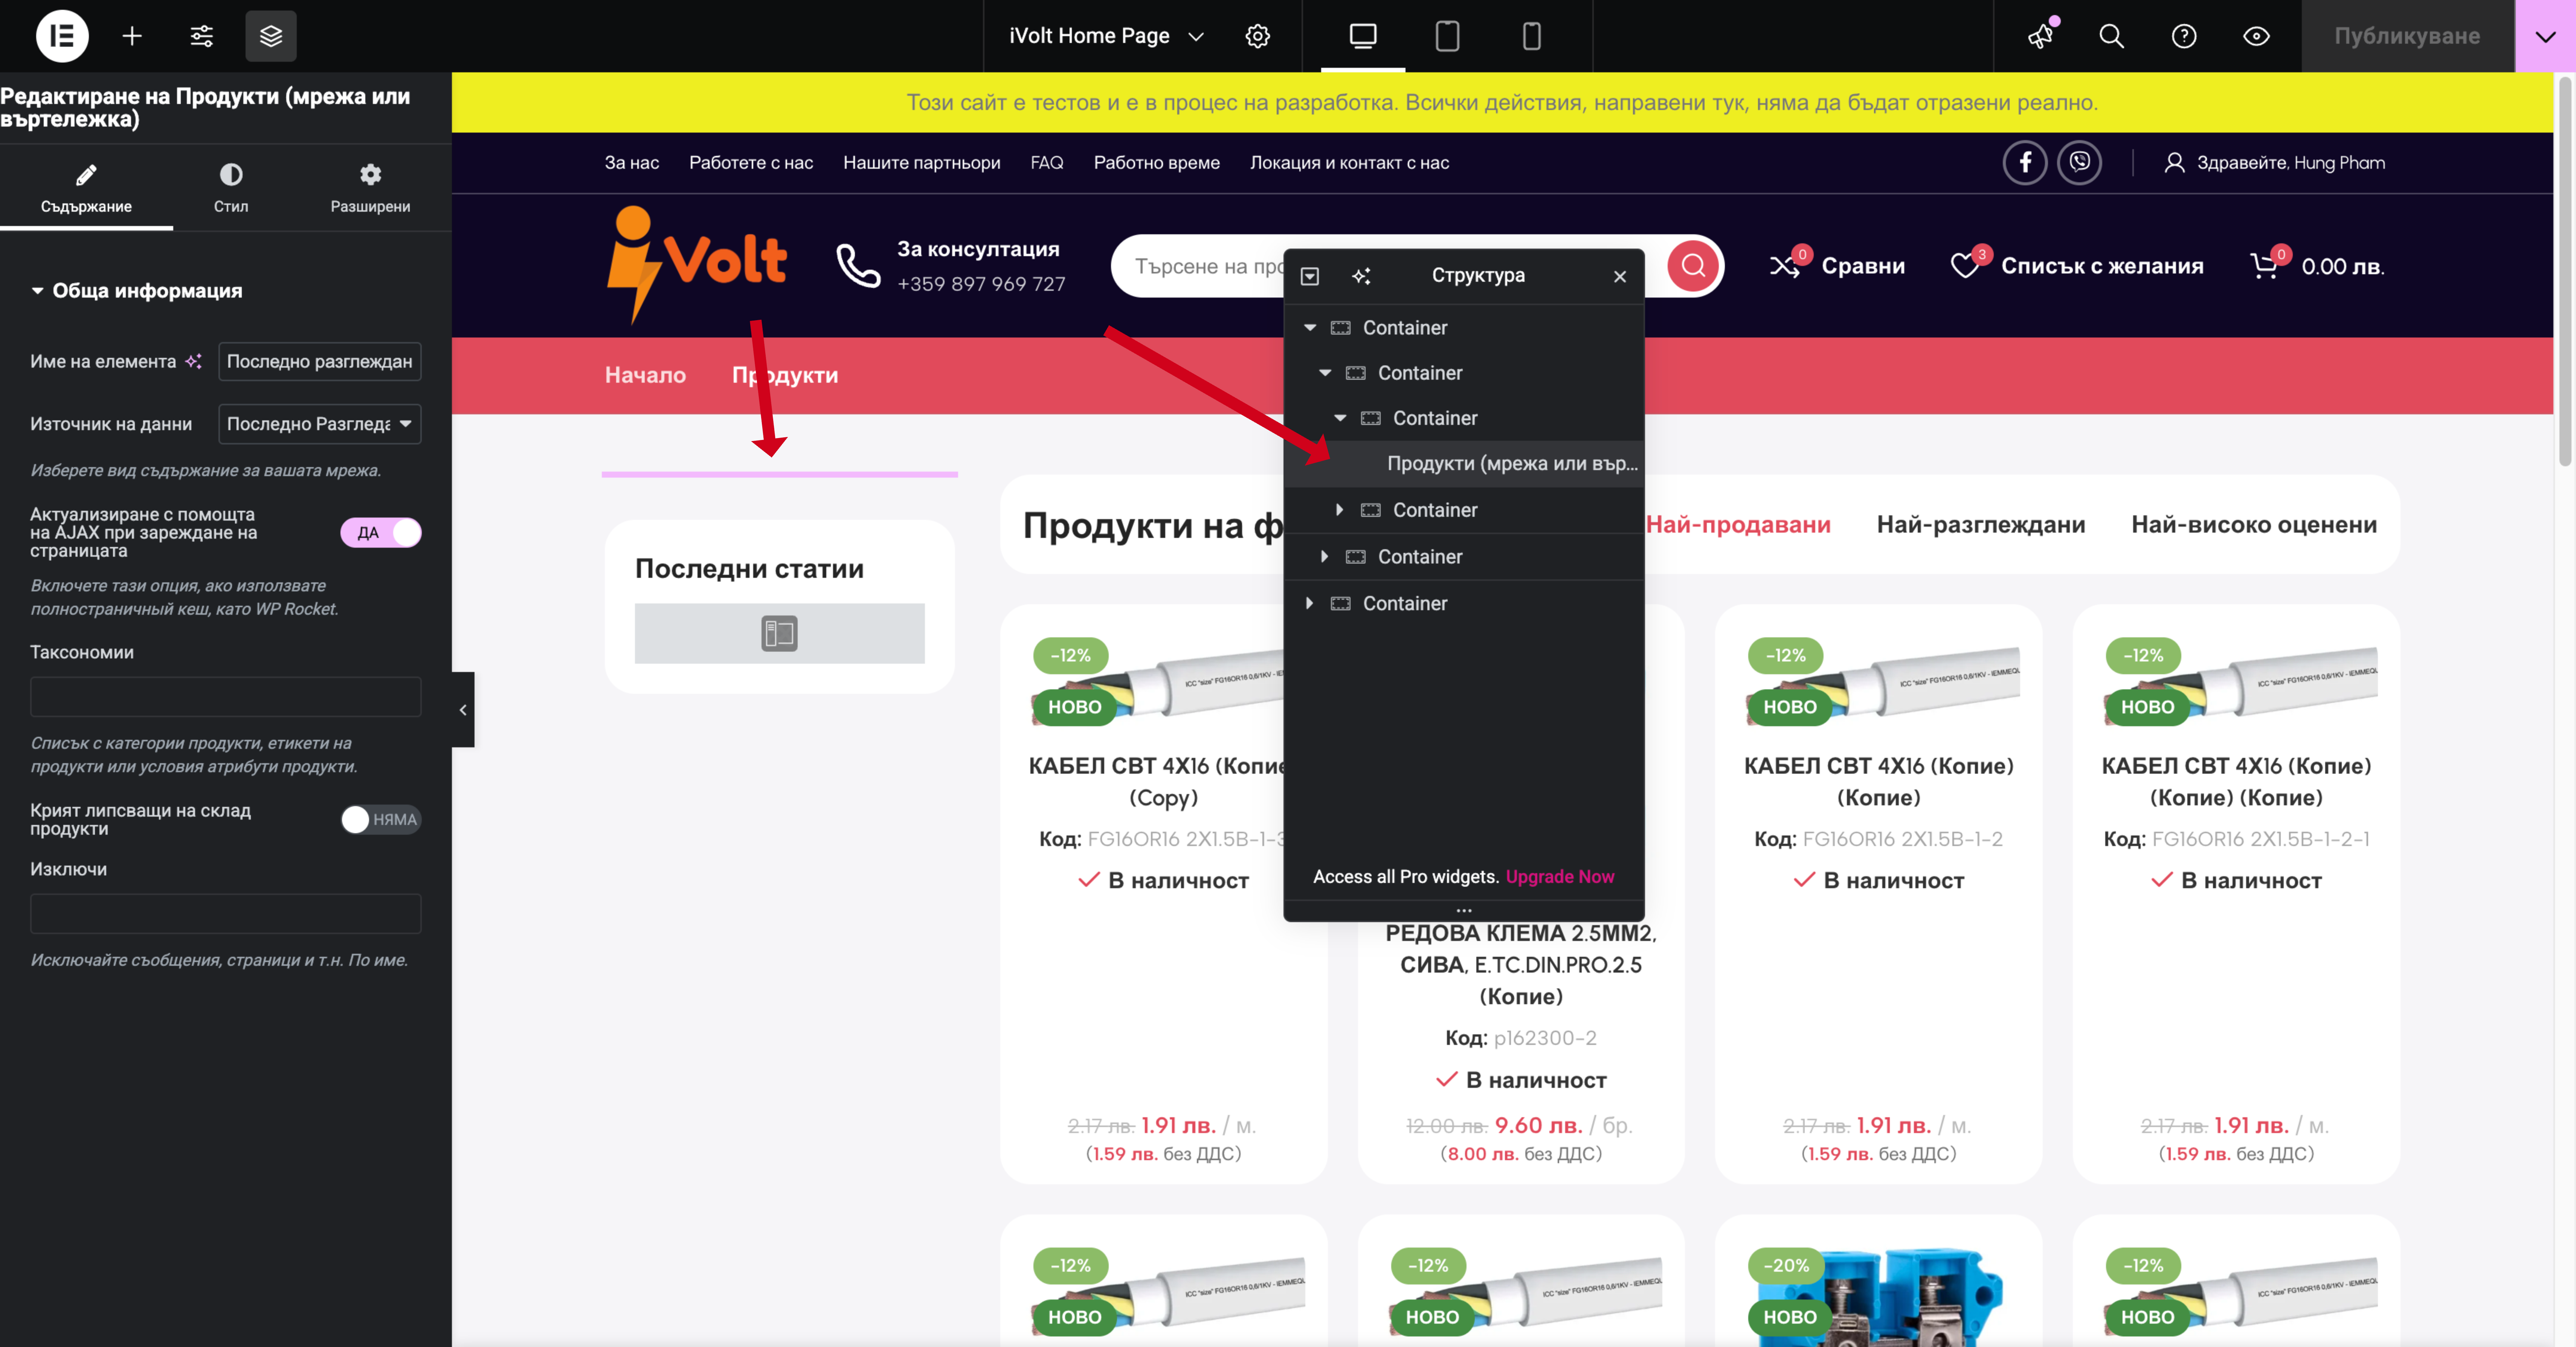The height and width of the screenshot is (1347, 2576).
Task: Click Начало in the red navigation bar
Action: click(645, 375)
